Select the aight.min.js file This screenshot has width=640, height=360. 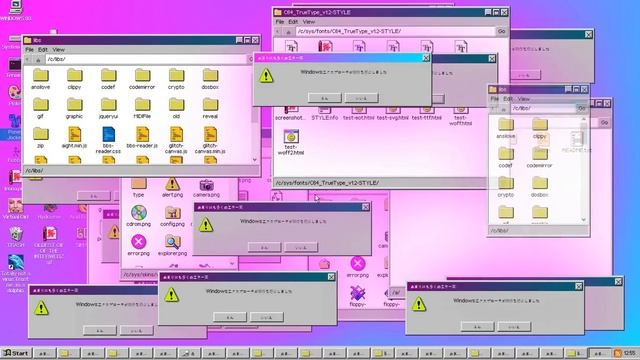pyautogui.click(x=74, y=138)
